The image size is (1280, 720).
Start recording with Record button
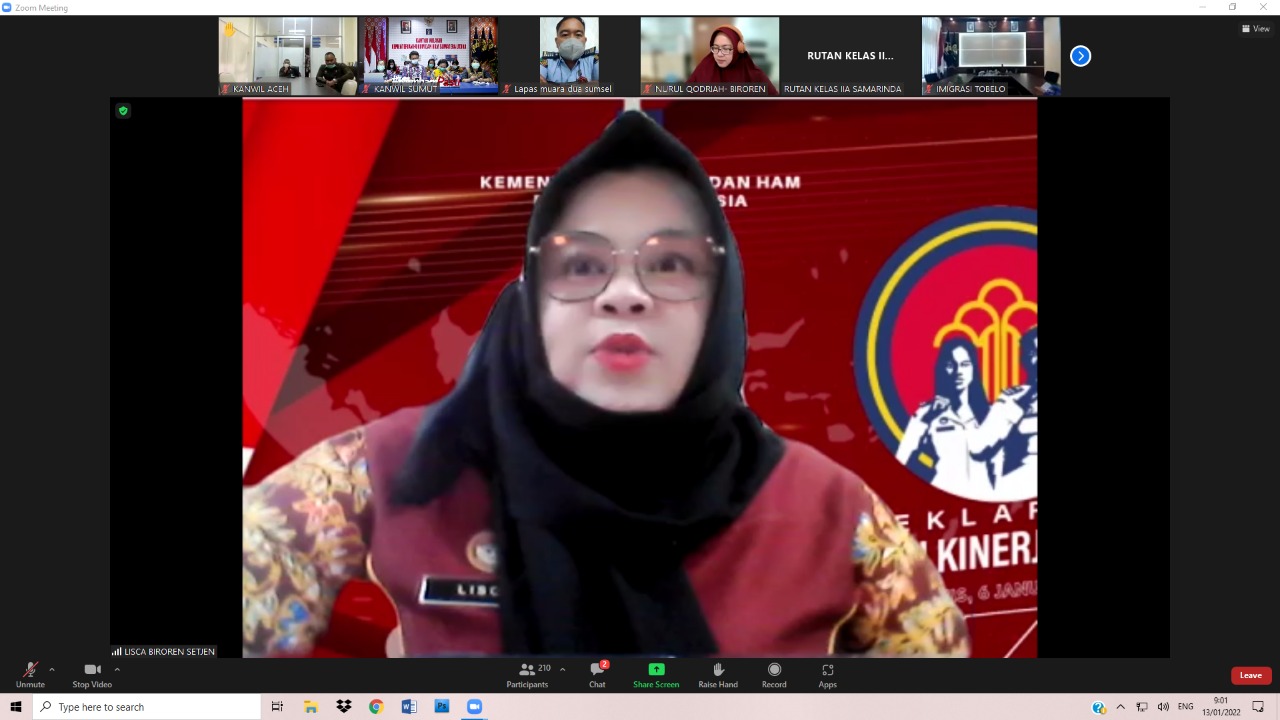[774, 671]
